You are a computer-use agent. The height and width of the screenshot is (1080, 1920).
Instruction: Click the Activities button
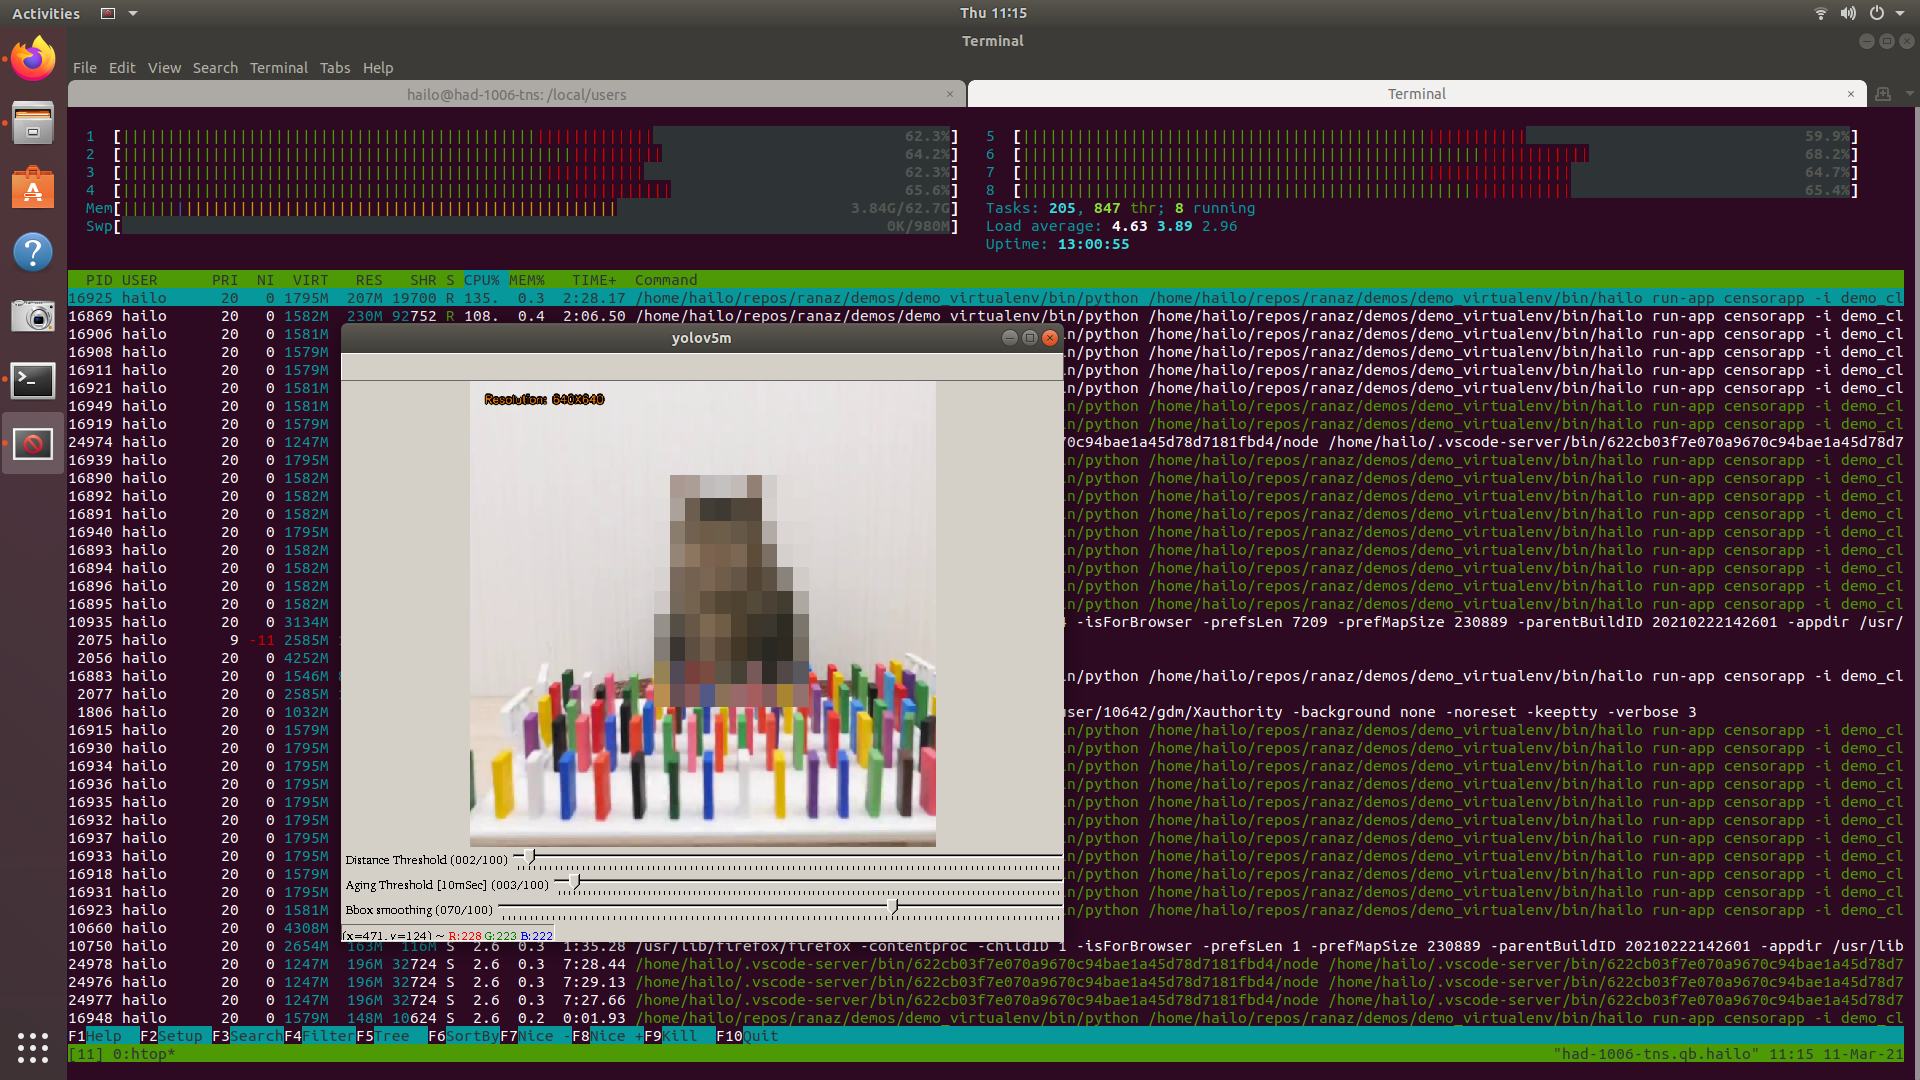point(46,13)
